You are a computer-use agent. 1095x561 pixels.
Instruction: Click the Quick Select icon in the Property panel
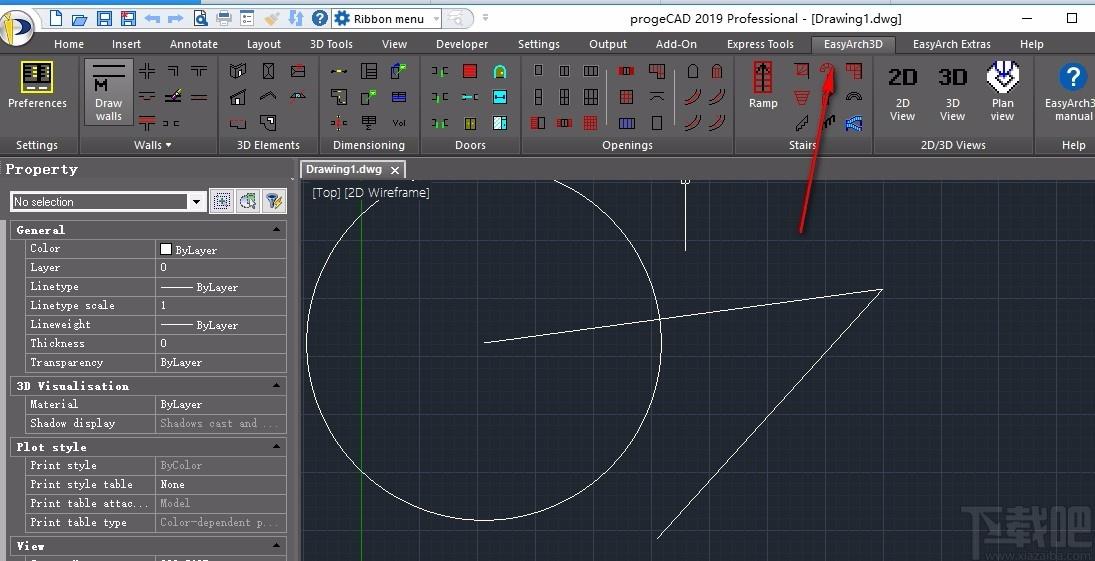(247, 201)
